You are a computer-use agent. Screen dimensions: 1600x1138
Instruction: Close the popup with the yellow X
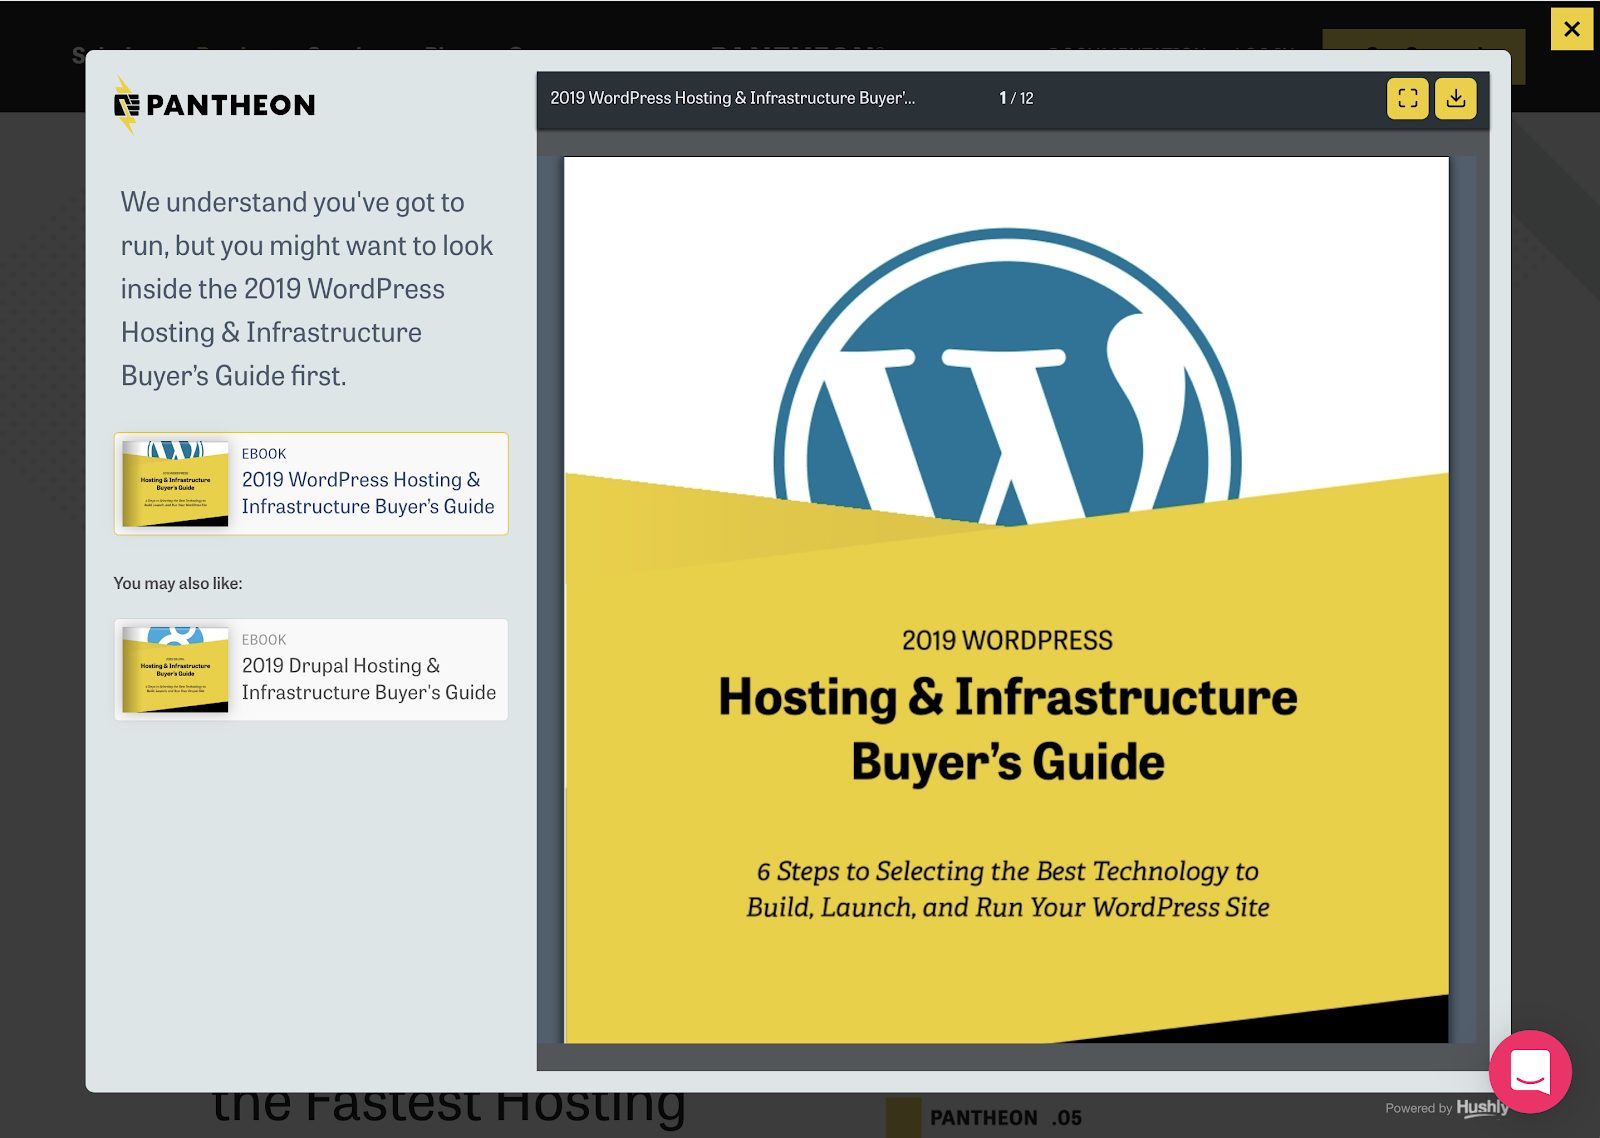tap(1571, 29)
